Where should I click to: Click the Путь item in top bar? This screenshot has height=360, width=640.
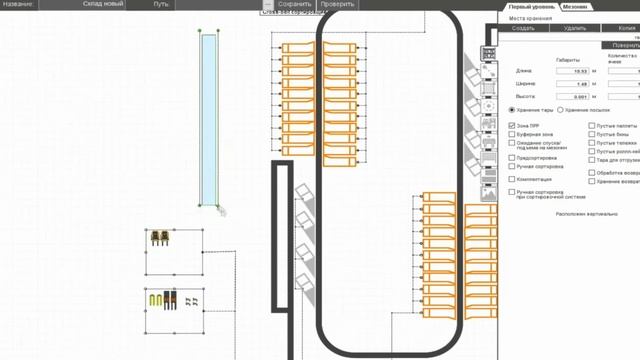[x=161, y=4]
